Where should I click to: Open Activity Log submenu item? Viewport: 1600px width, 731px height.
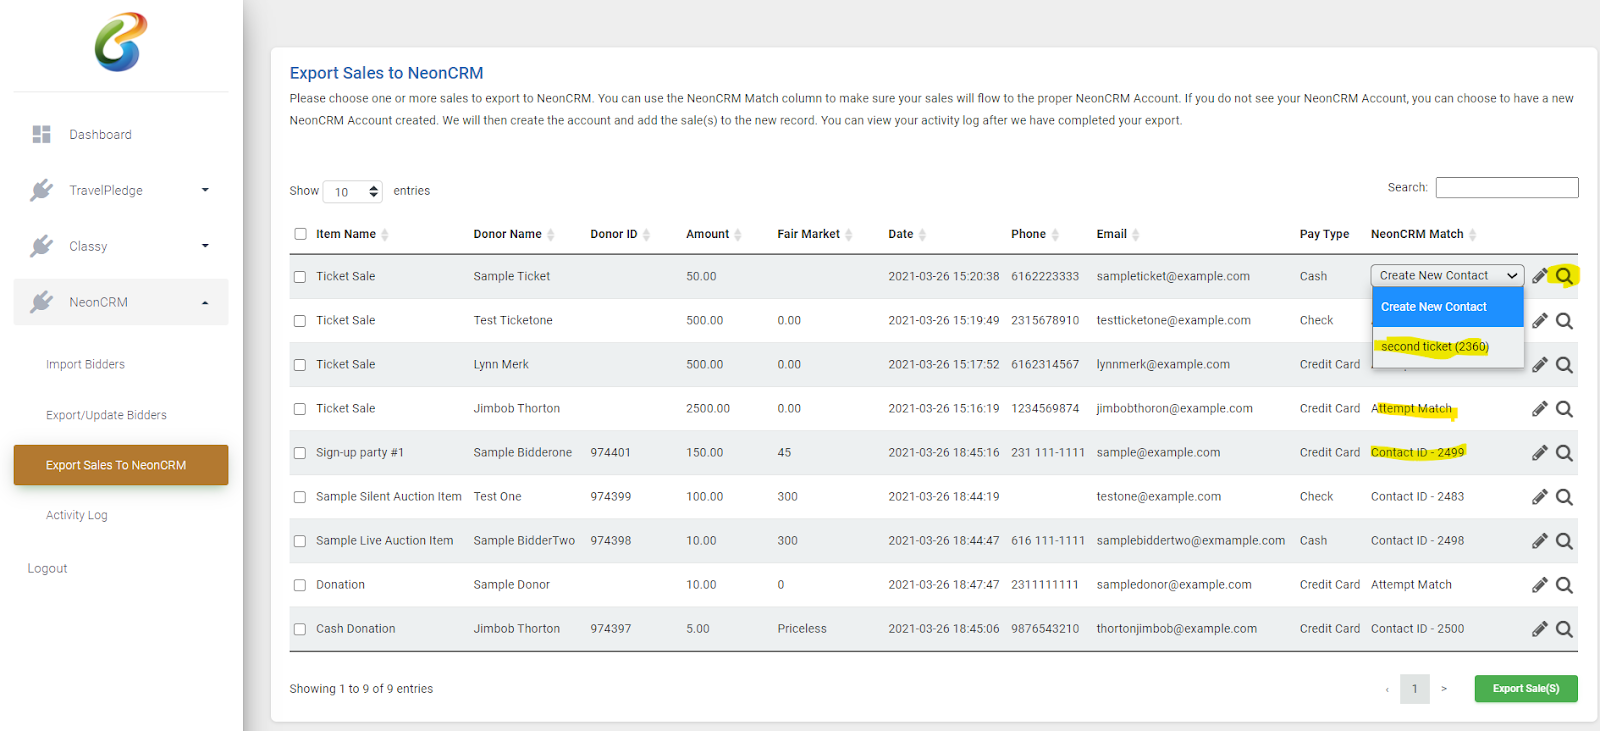click(76, 515)
